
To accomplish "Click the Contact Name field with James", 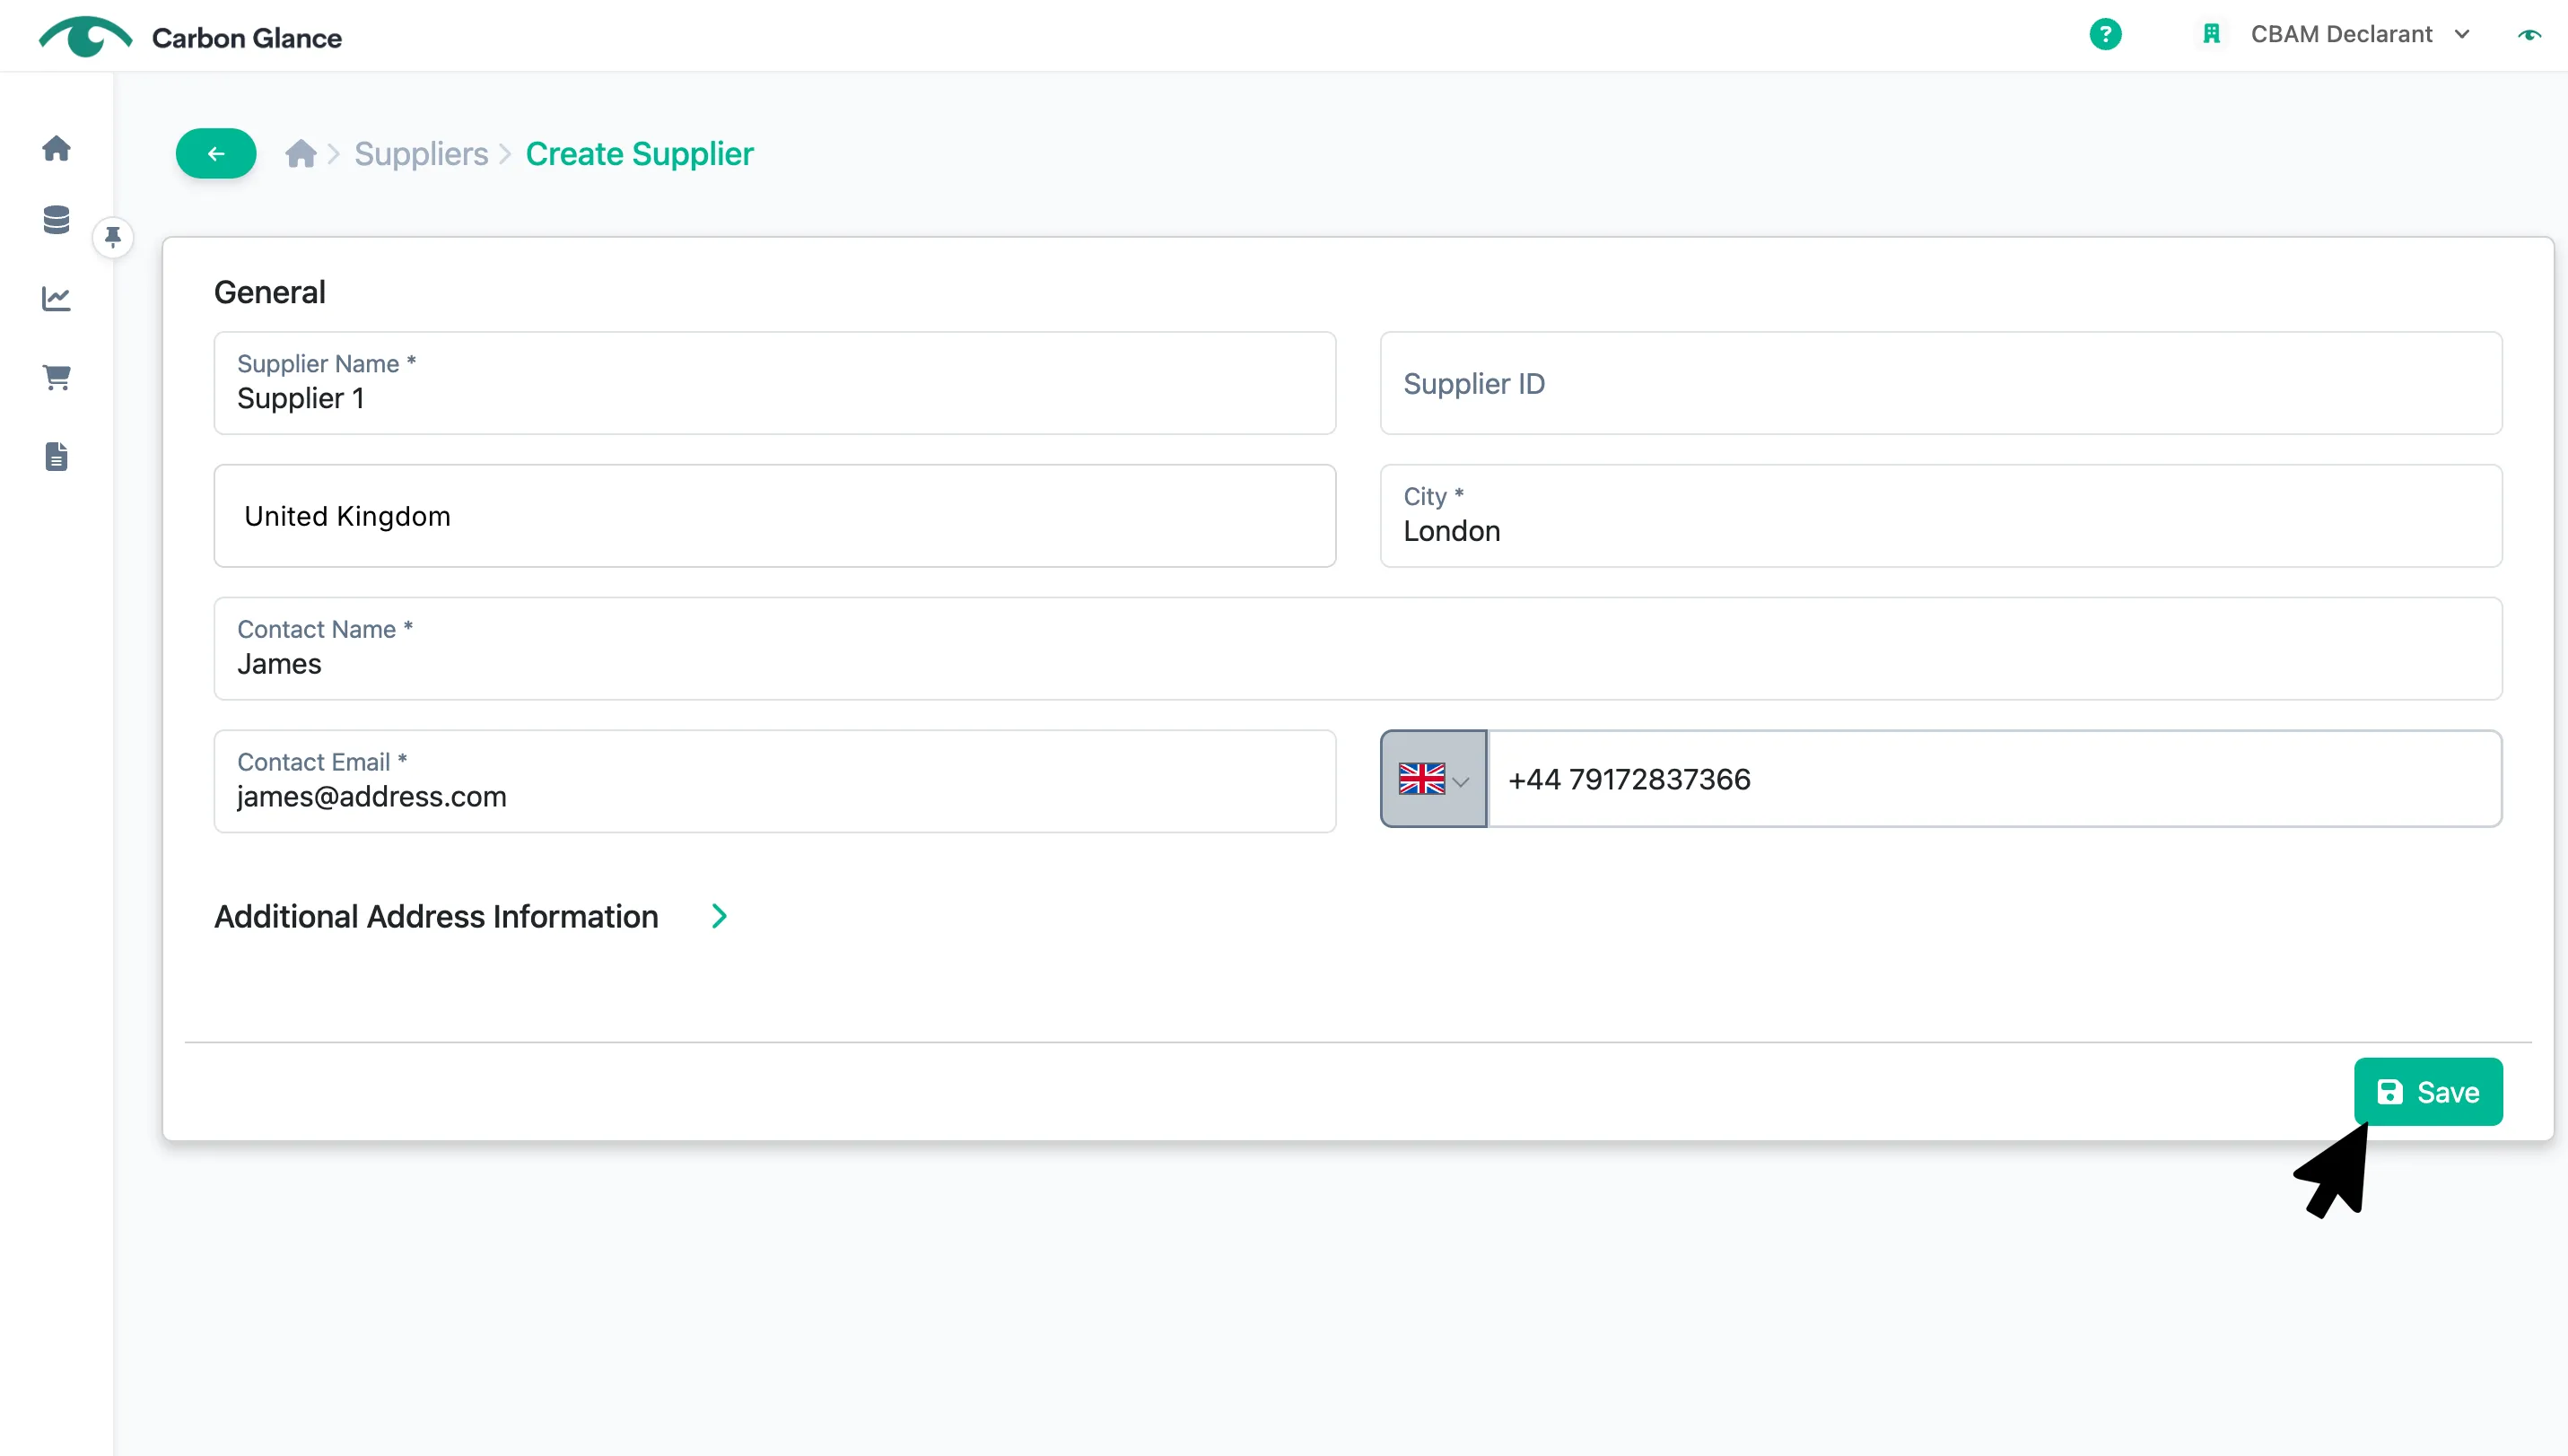I will tap(1358, 648).
